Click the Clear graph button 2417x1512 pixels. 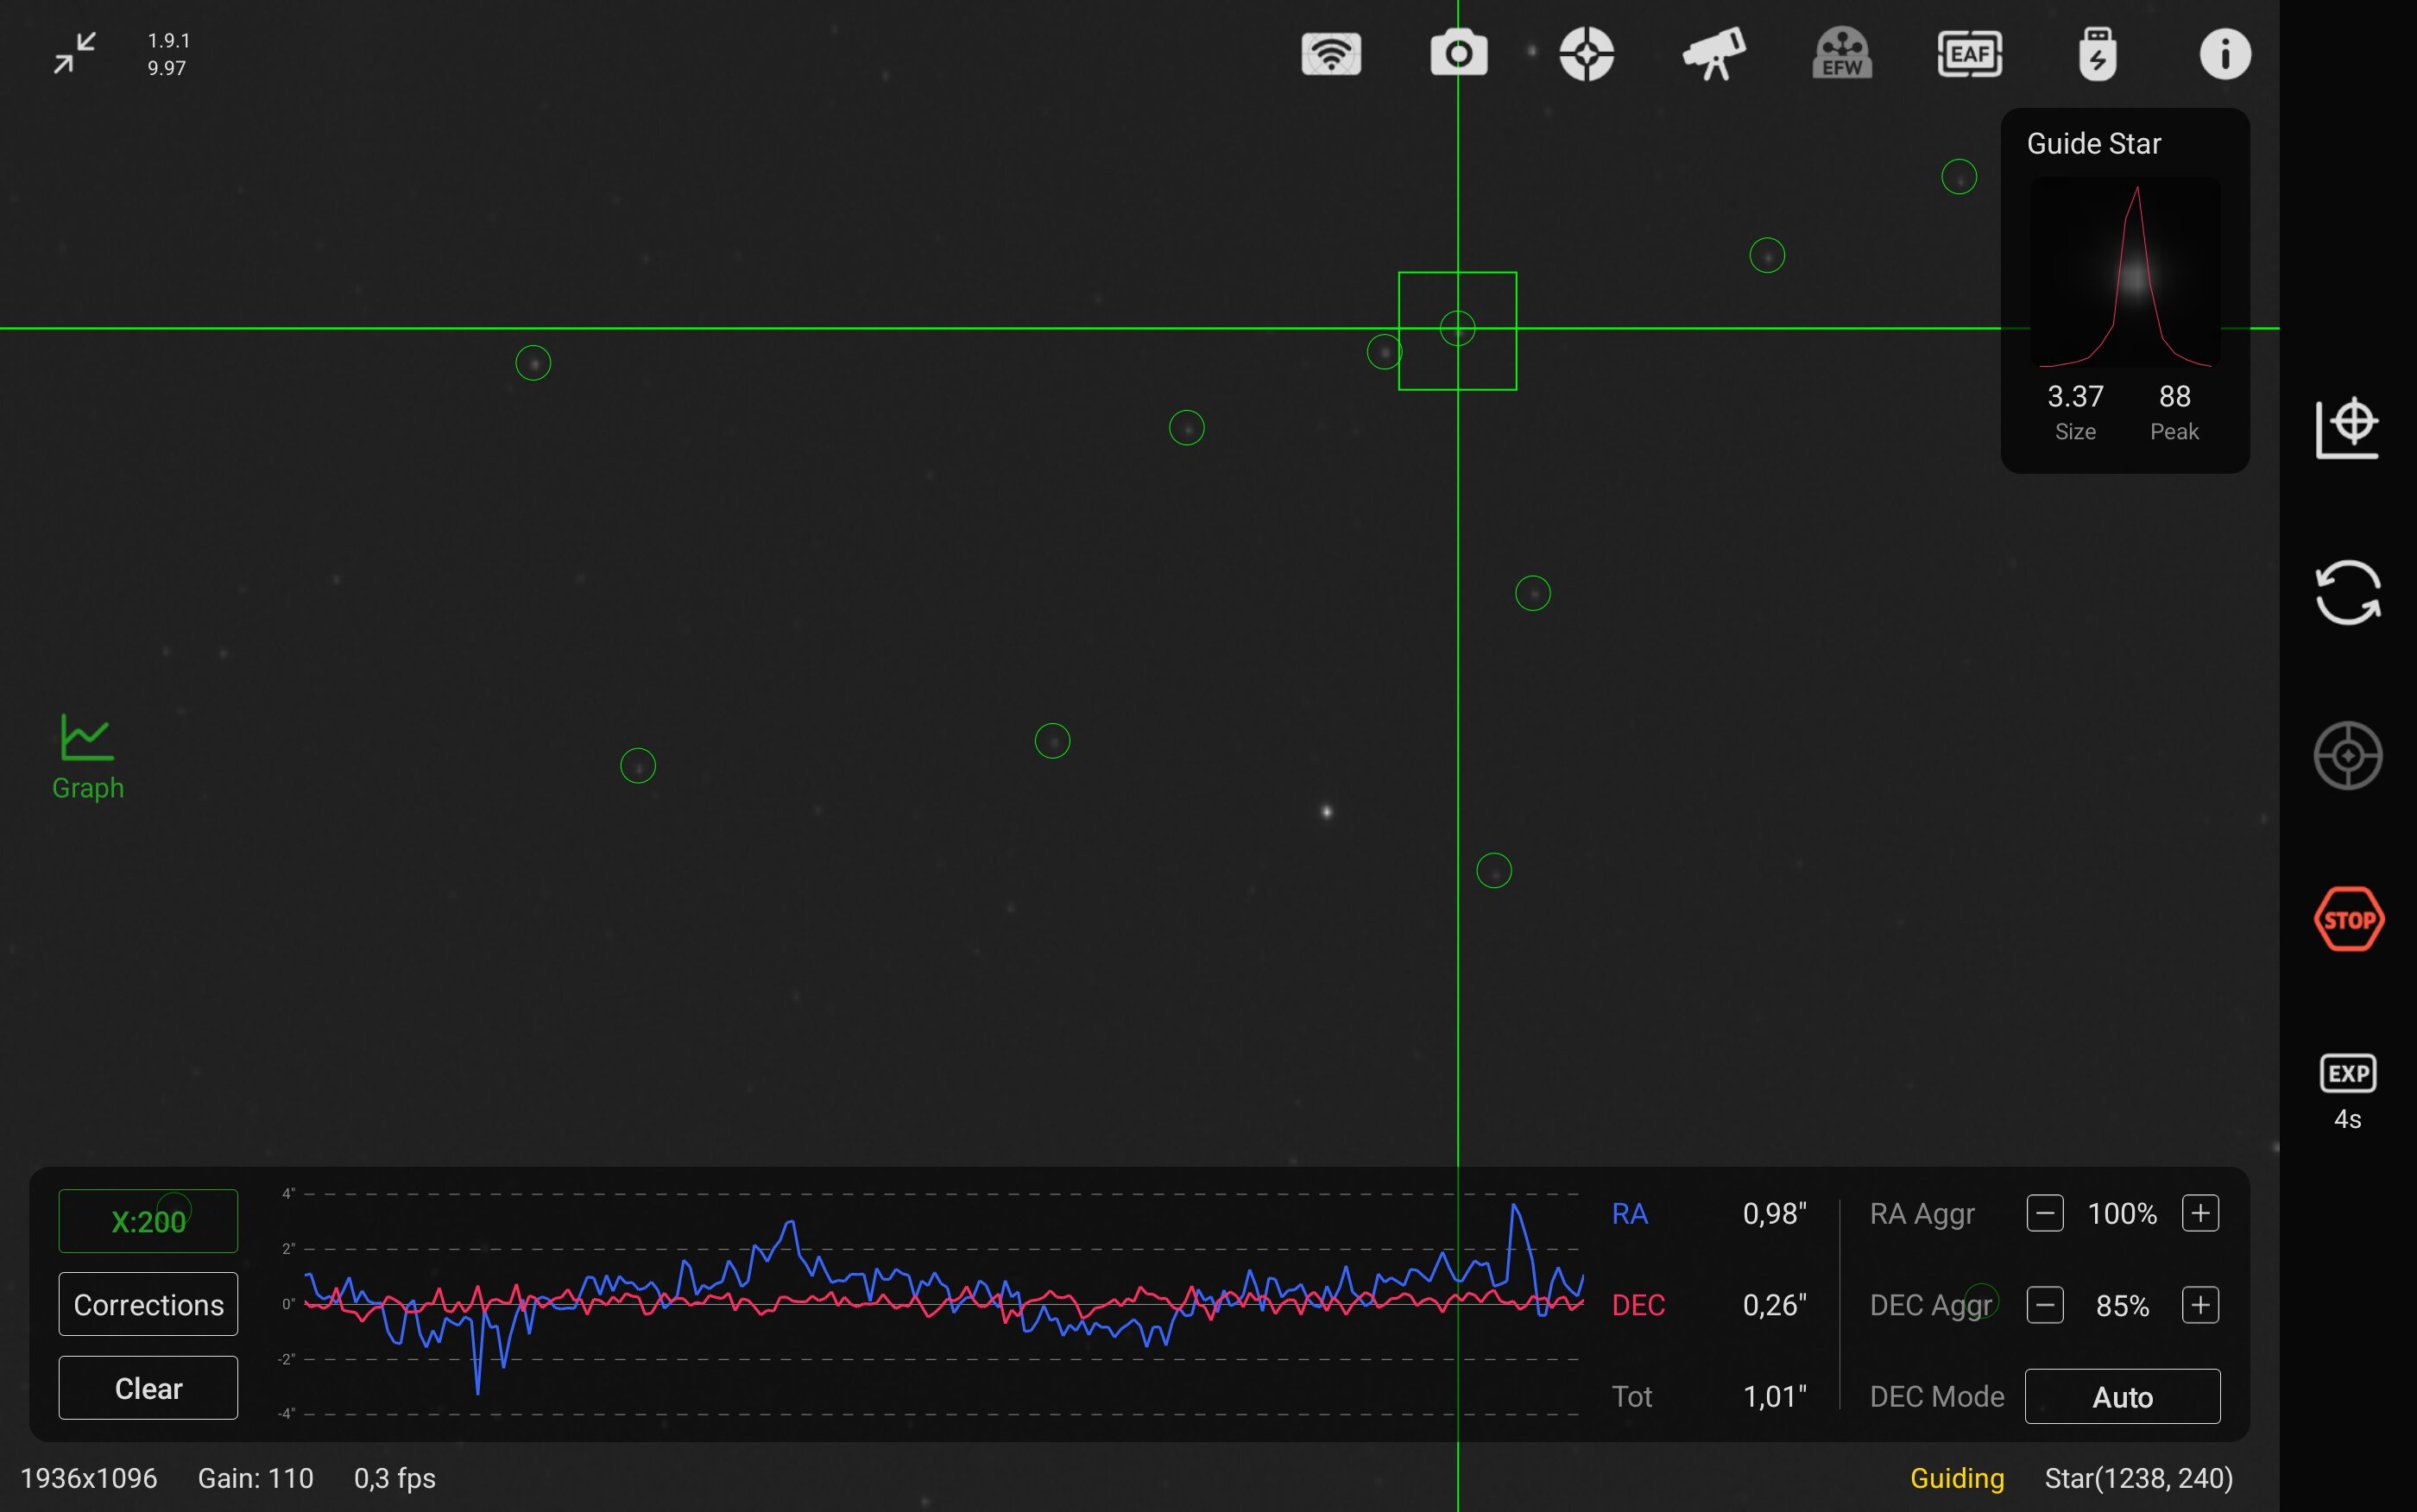148,1388
